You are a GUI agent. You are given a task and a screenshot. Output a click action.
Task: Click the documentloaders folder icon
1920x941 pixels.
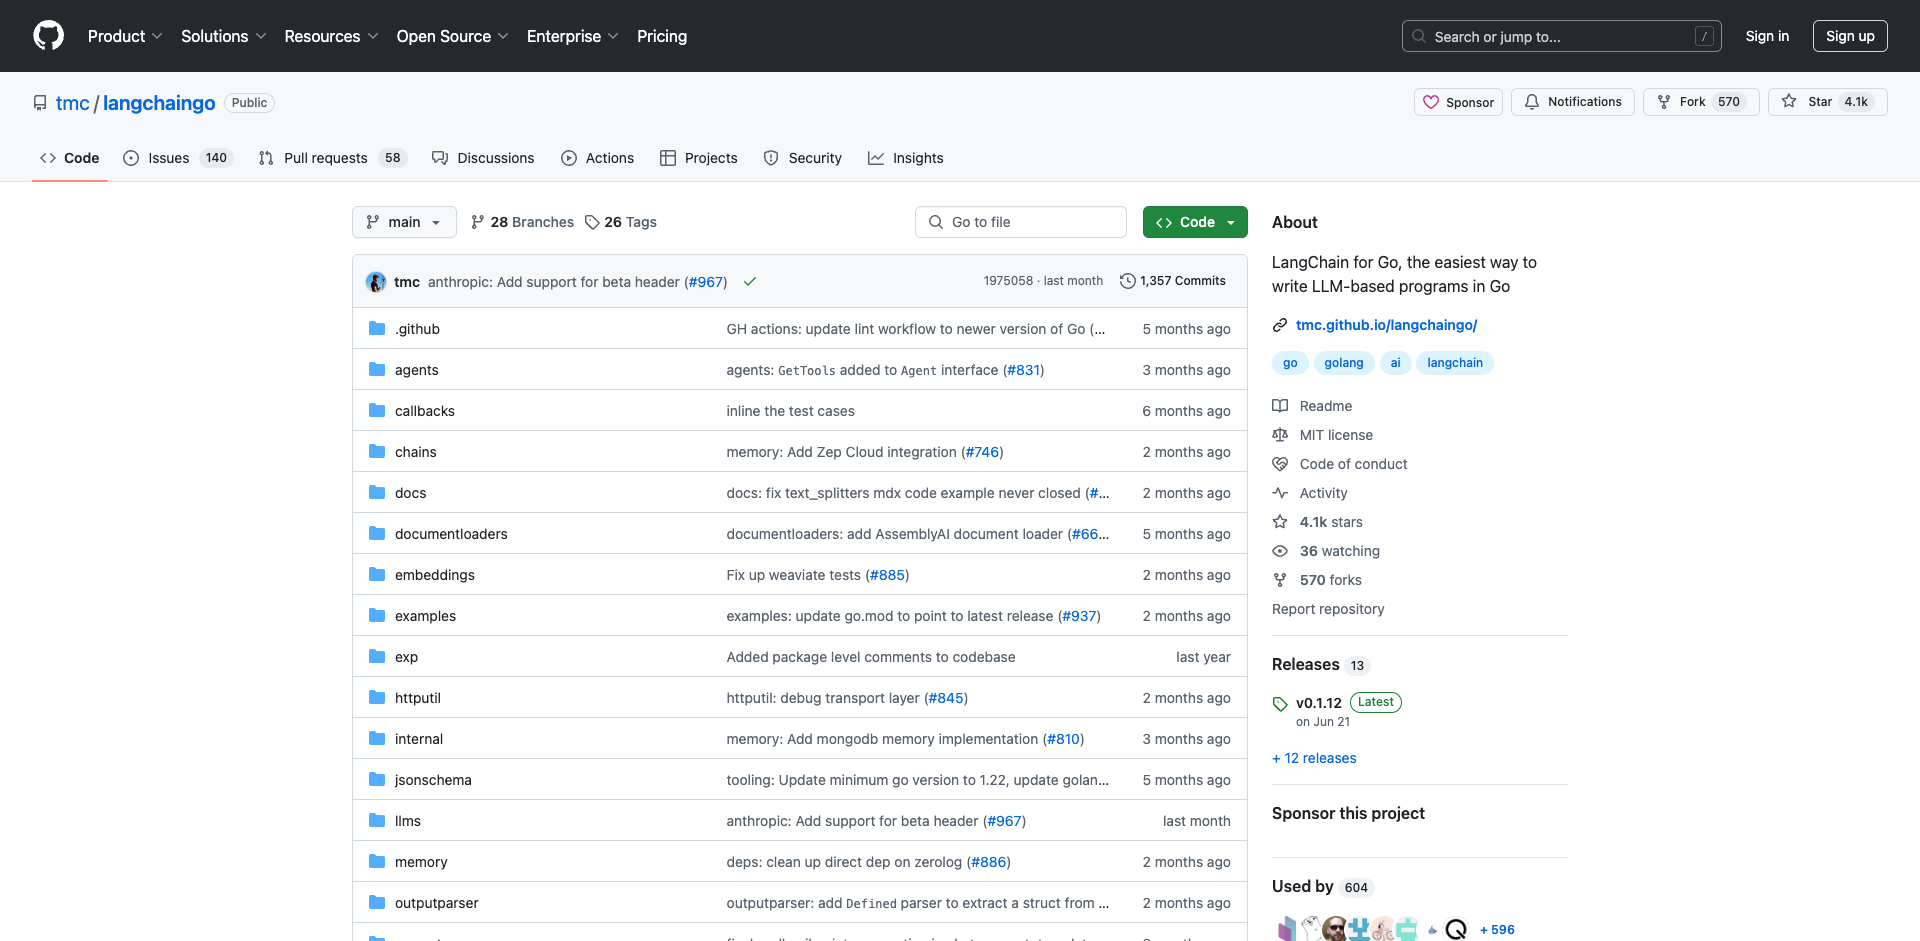377,533
